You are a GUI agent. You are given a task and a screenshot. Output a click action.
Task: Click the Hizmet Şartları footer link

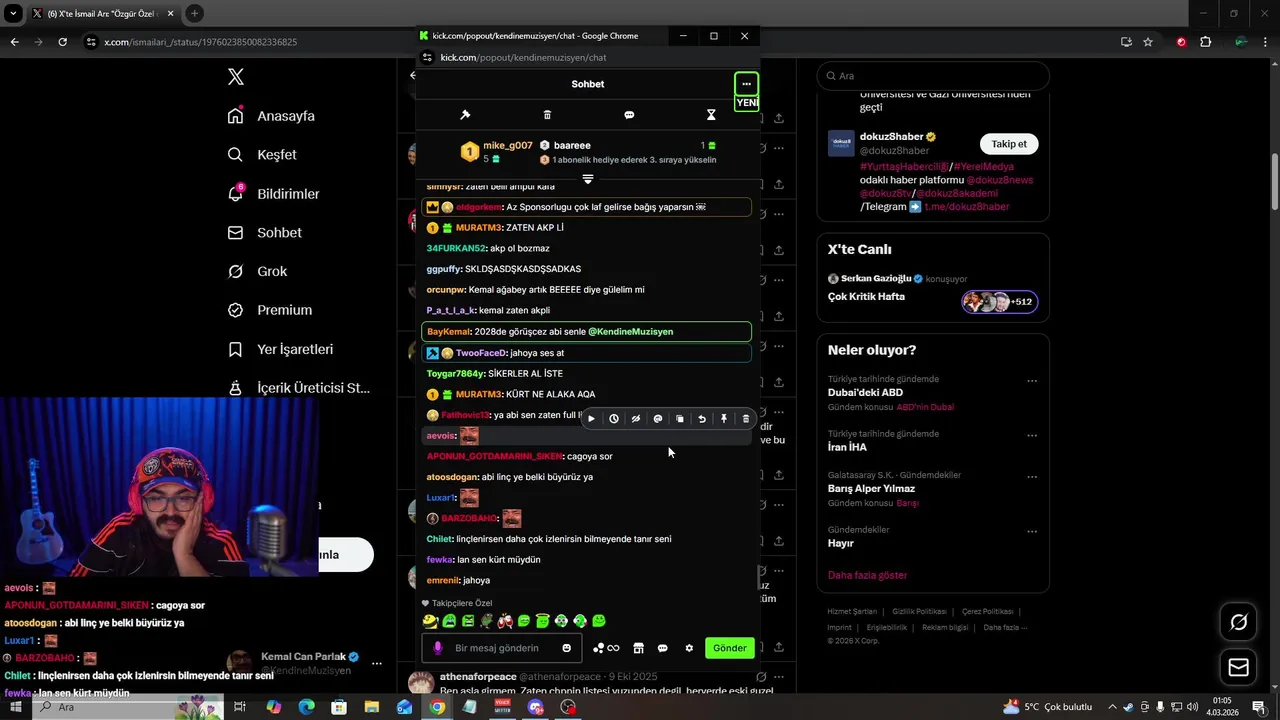click(x=852, y=611)
